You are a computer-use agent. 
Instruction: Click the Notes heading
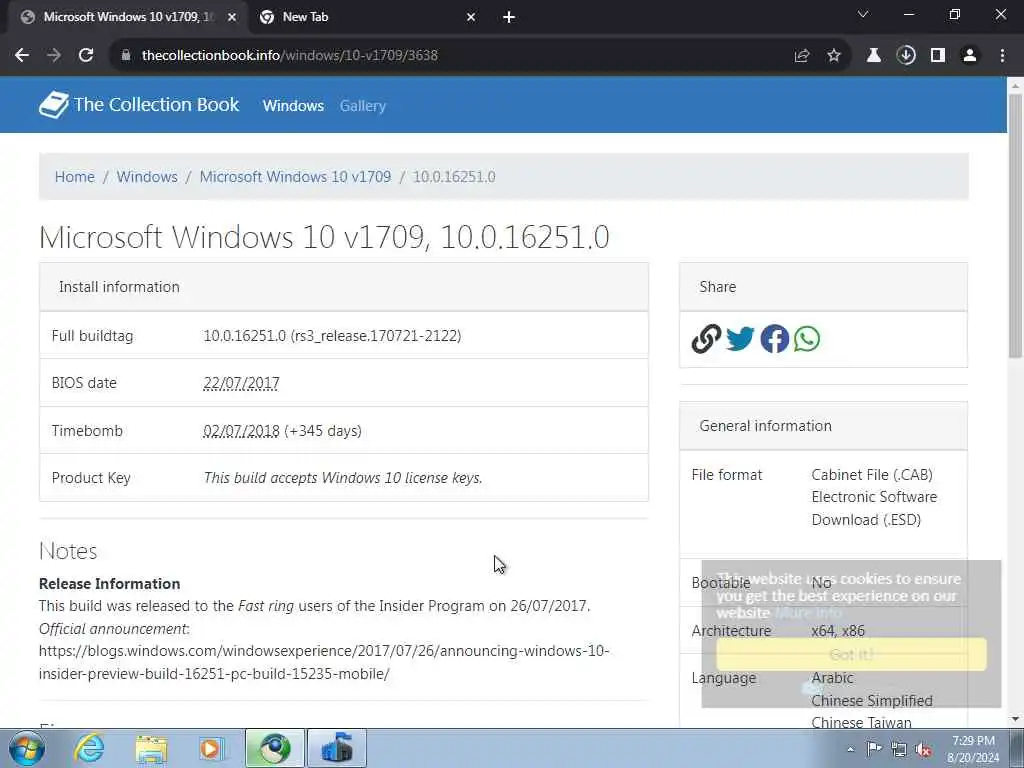[x=68, y=551]
